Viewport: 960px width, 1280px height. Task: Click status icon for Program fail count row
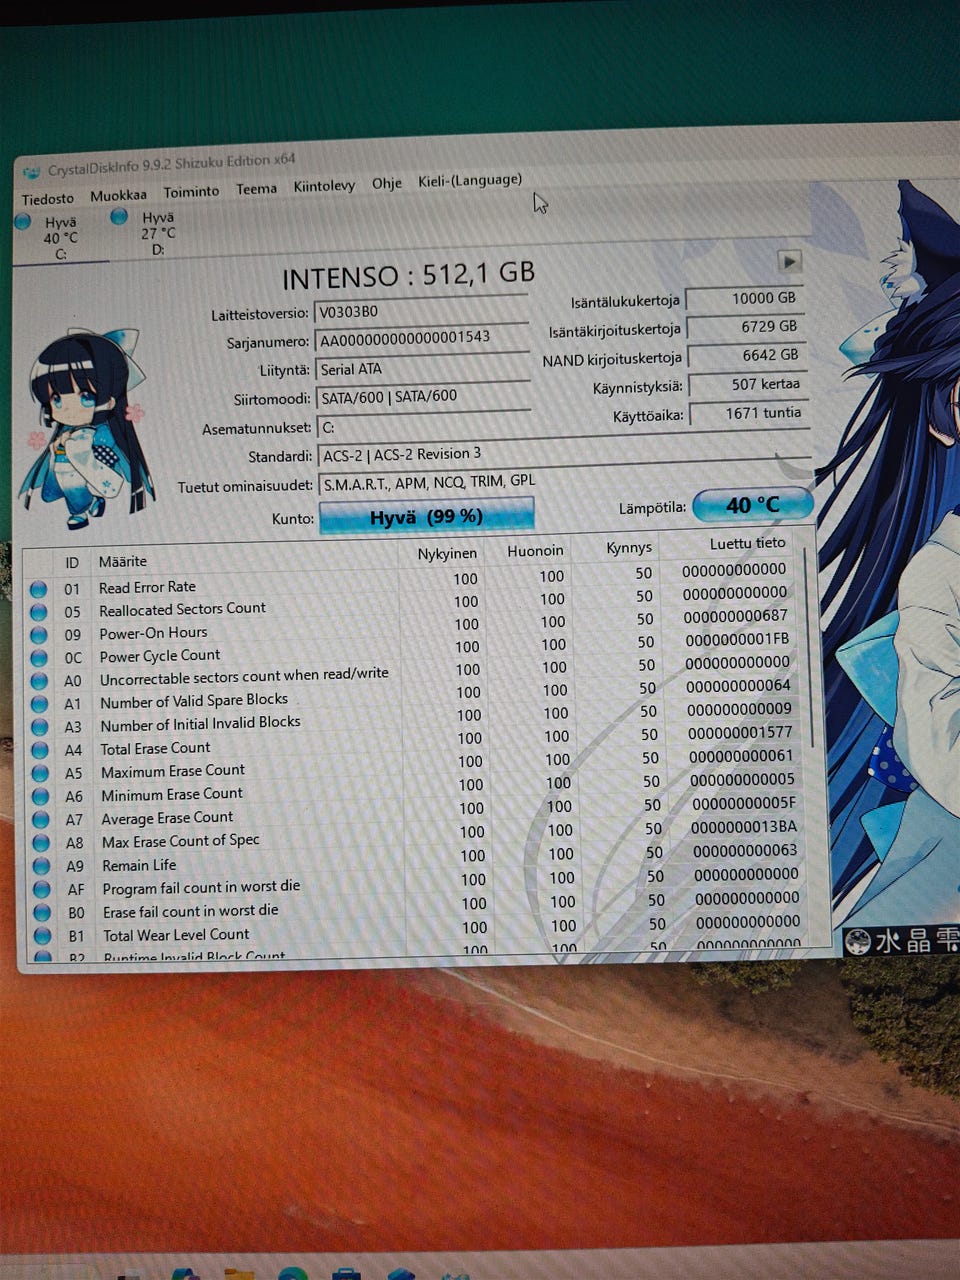pos(42,889)
